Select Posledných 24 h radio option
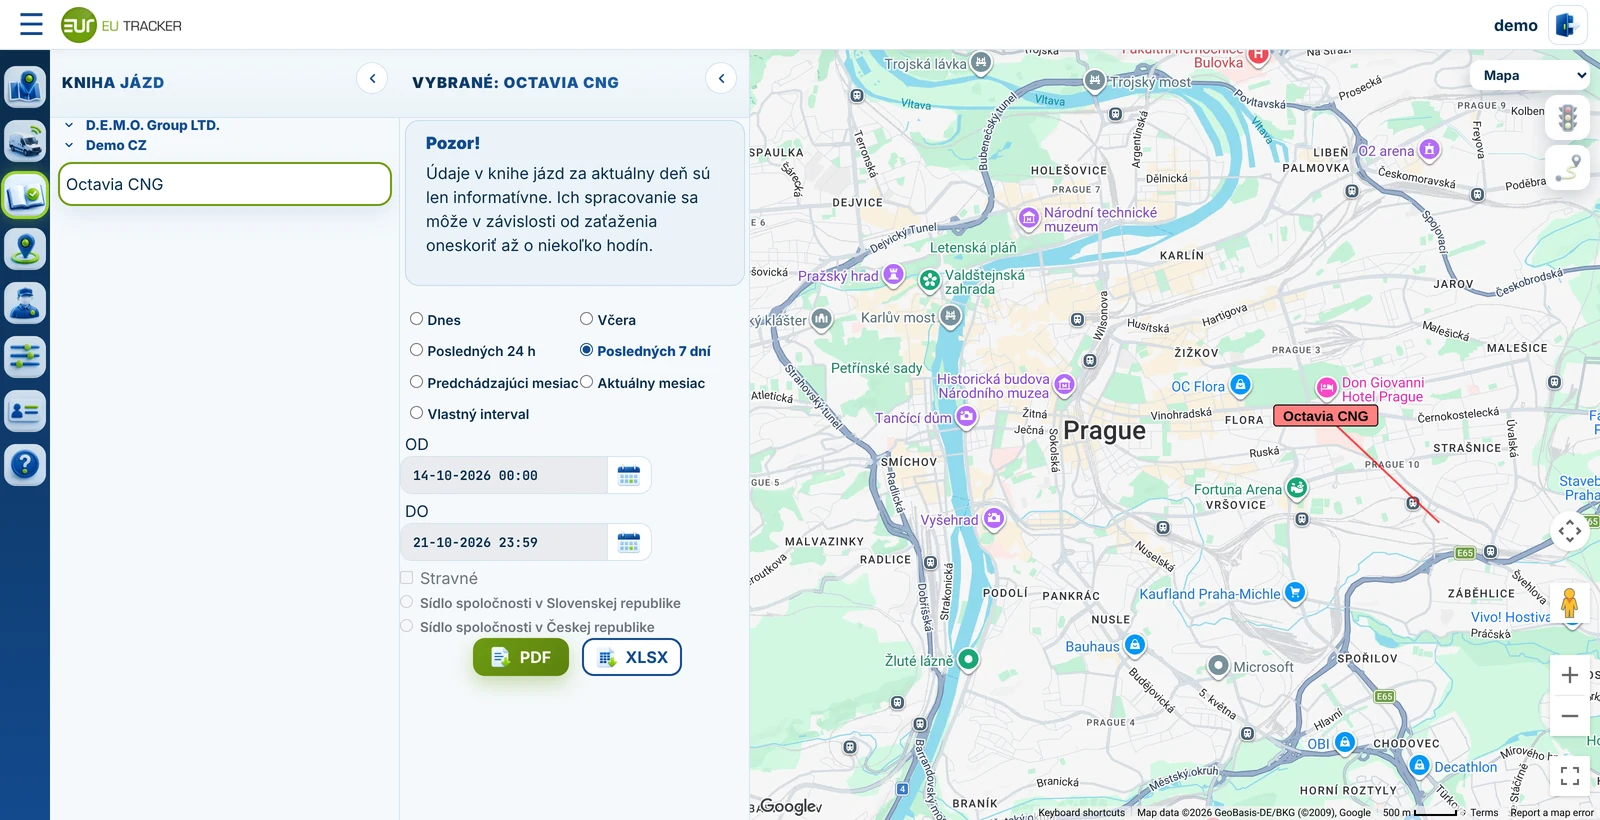This screenshot has width=1600, height=820. click(x=416, y=350)
